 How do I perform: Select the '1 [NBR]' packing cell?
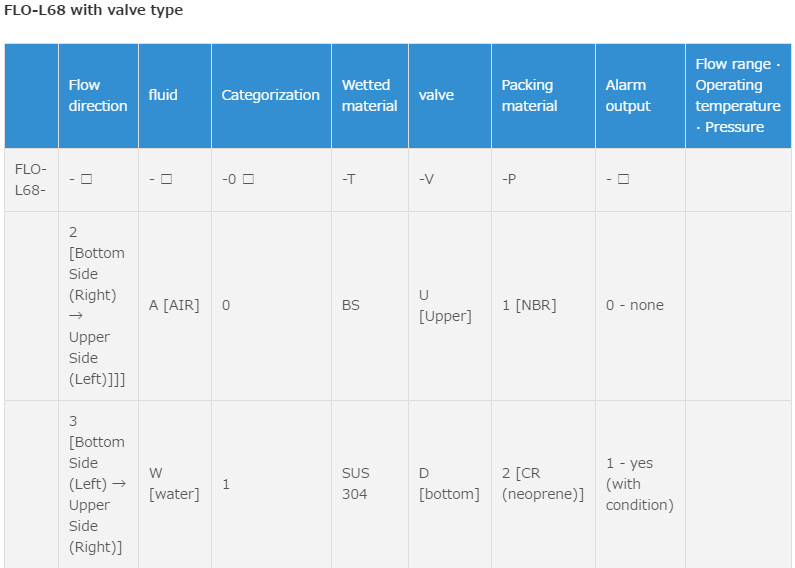[x=529, y=305]
